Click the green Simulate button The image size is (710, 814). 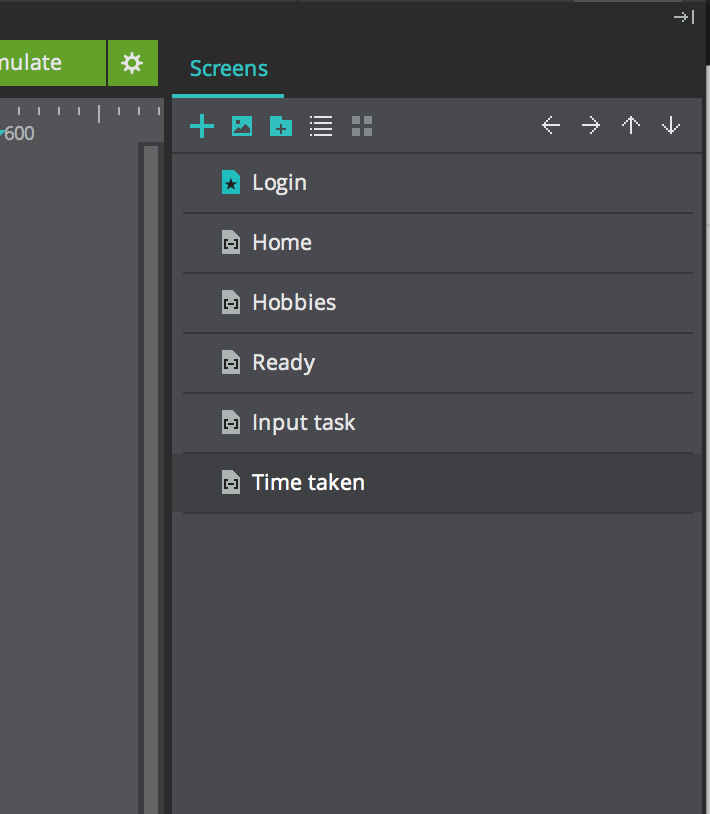pyautogui.click(x=50, y=63)
